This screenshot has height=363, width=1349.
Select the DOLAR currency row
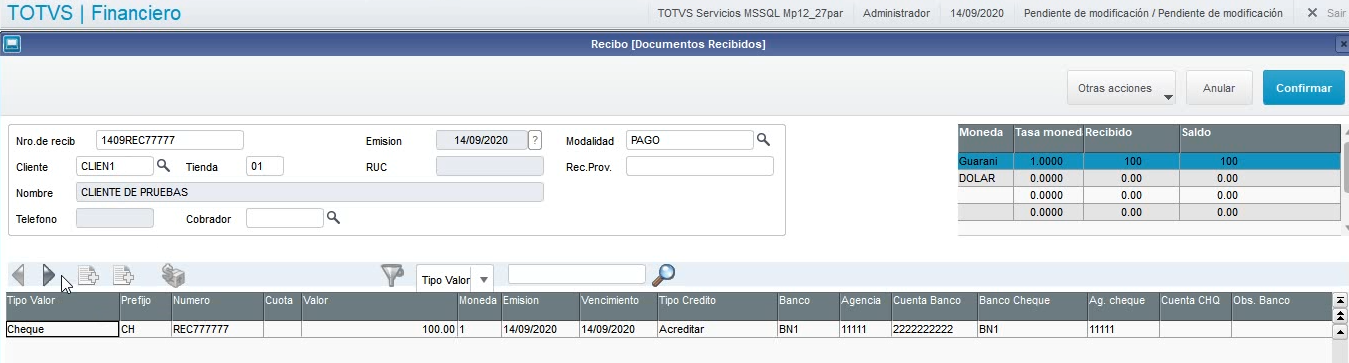point(1148,178)
